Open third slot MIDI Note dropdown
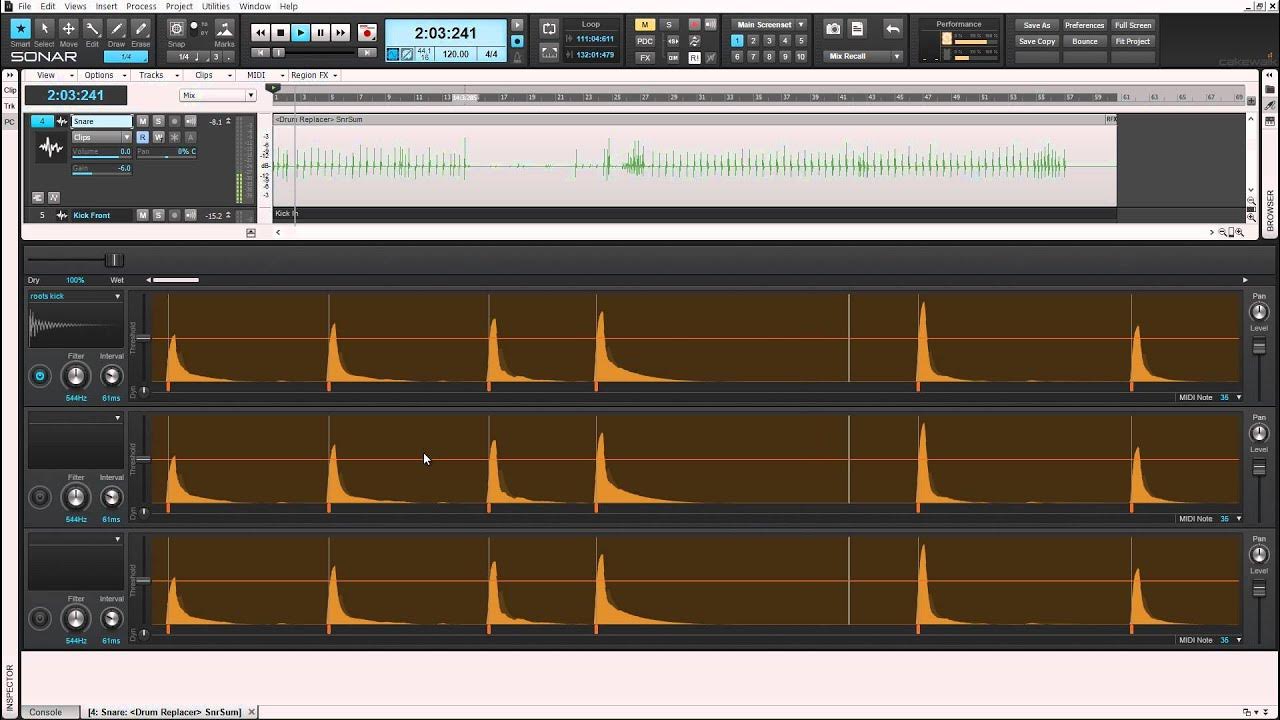Viewport: 1280px width, 720px height. tap(1239, 640)
